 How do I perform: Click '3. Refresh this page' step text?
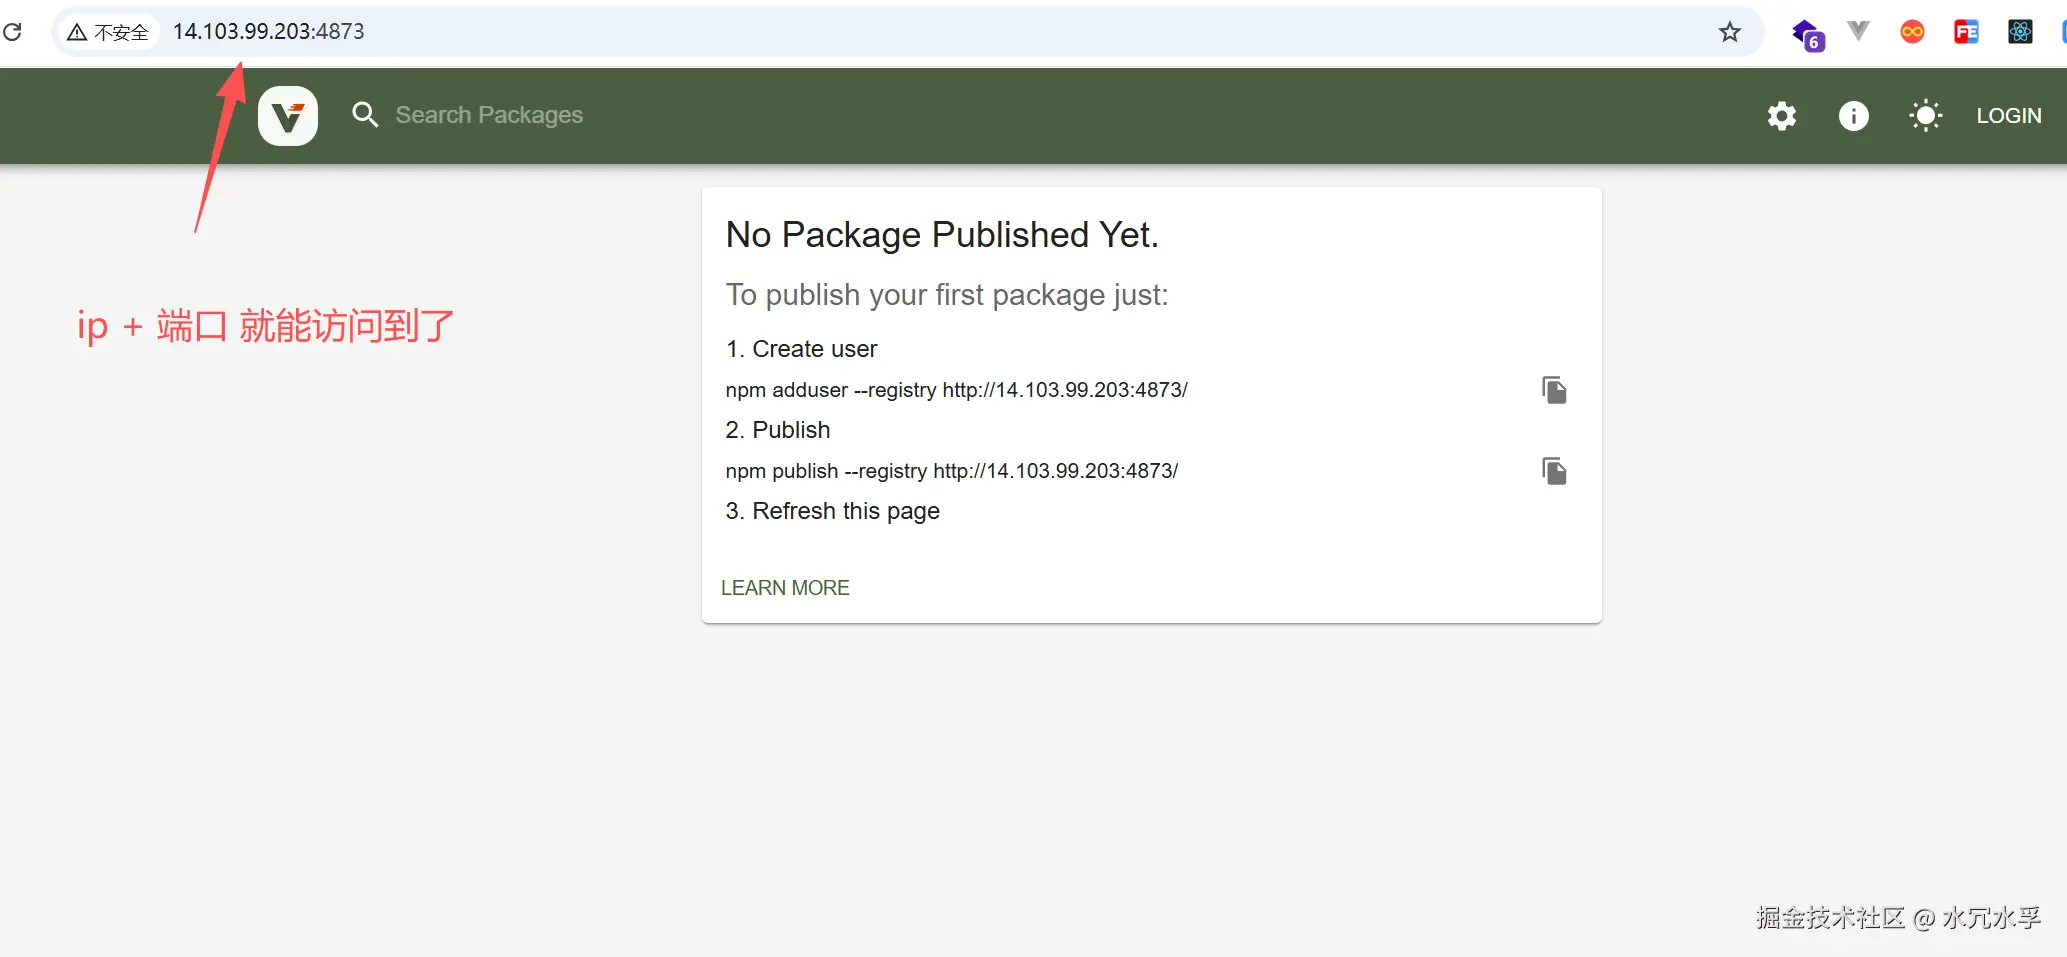(833, 511)
